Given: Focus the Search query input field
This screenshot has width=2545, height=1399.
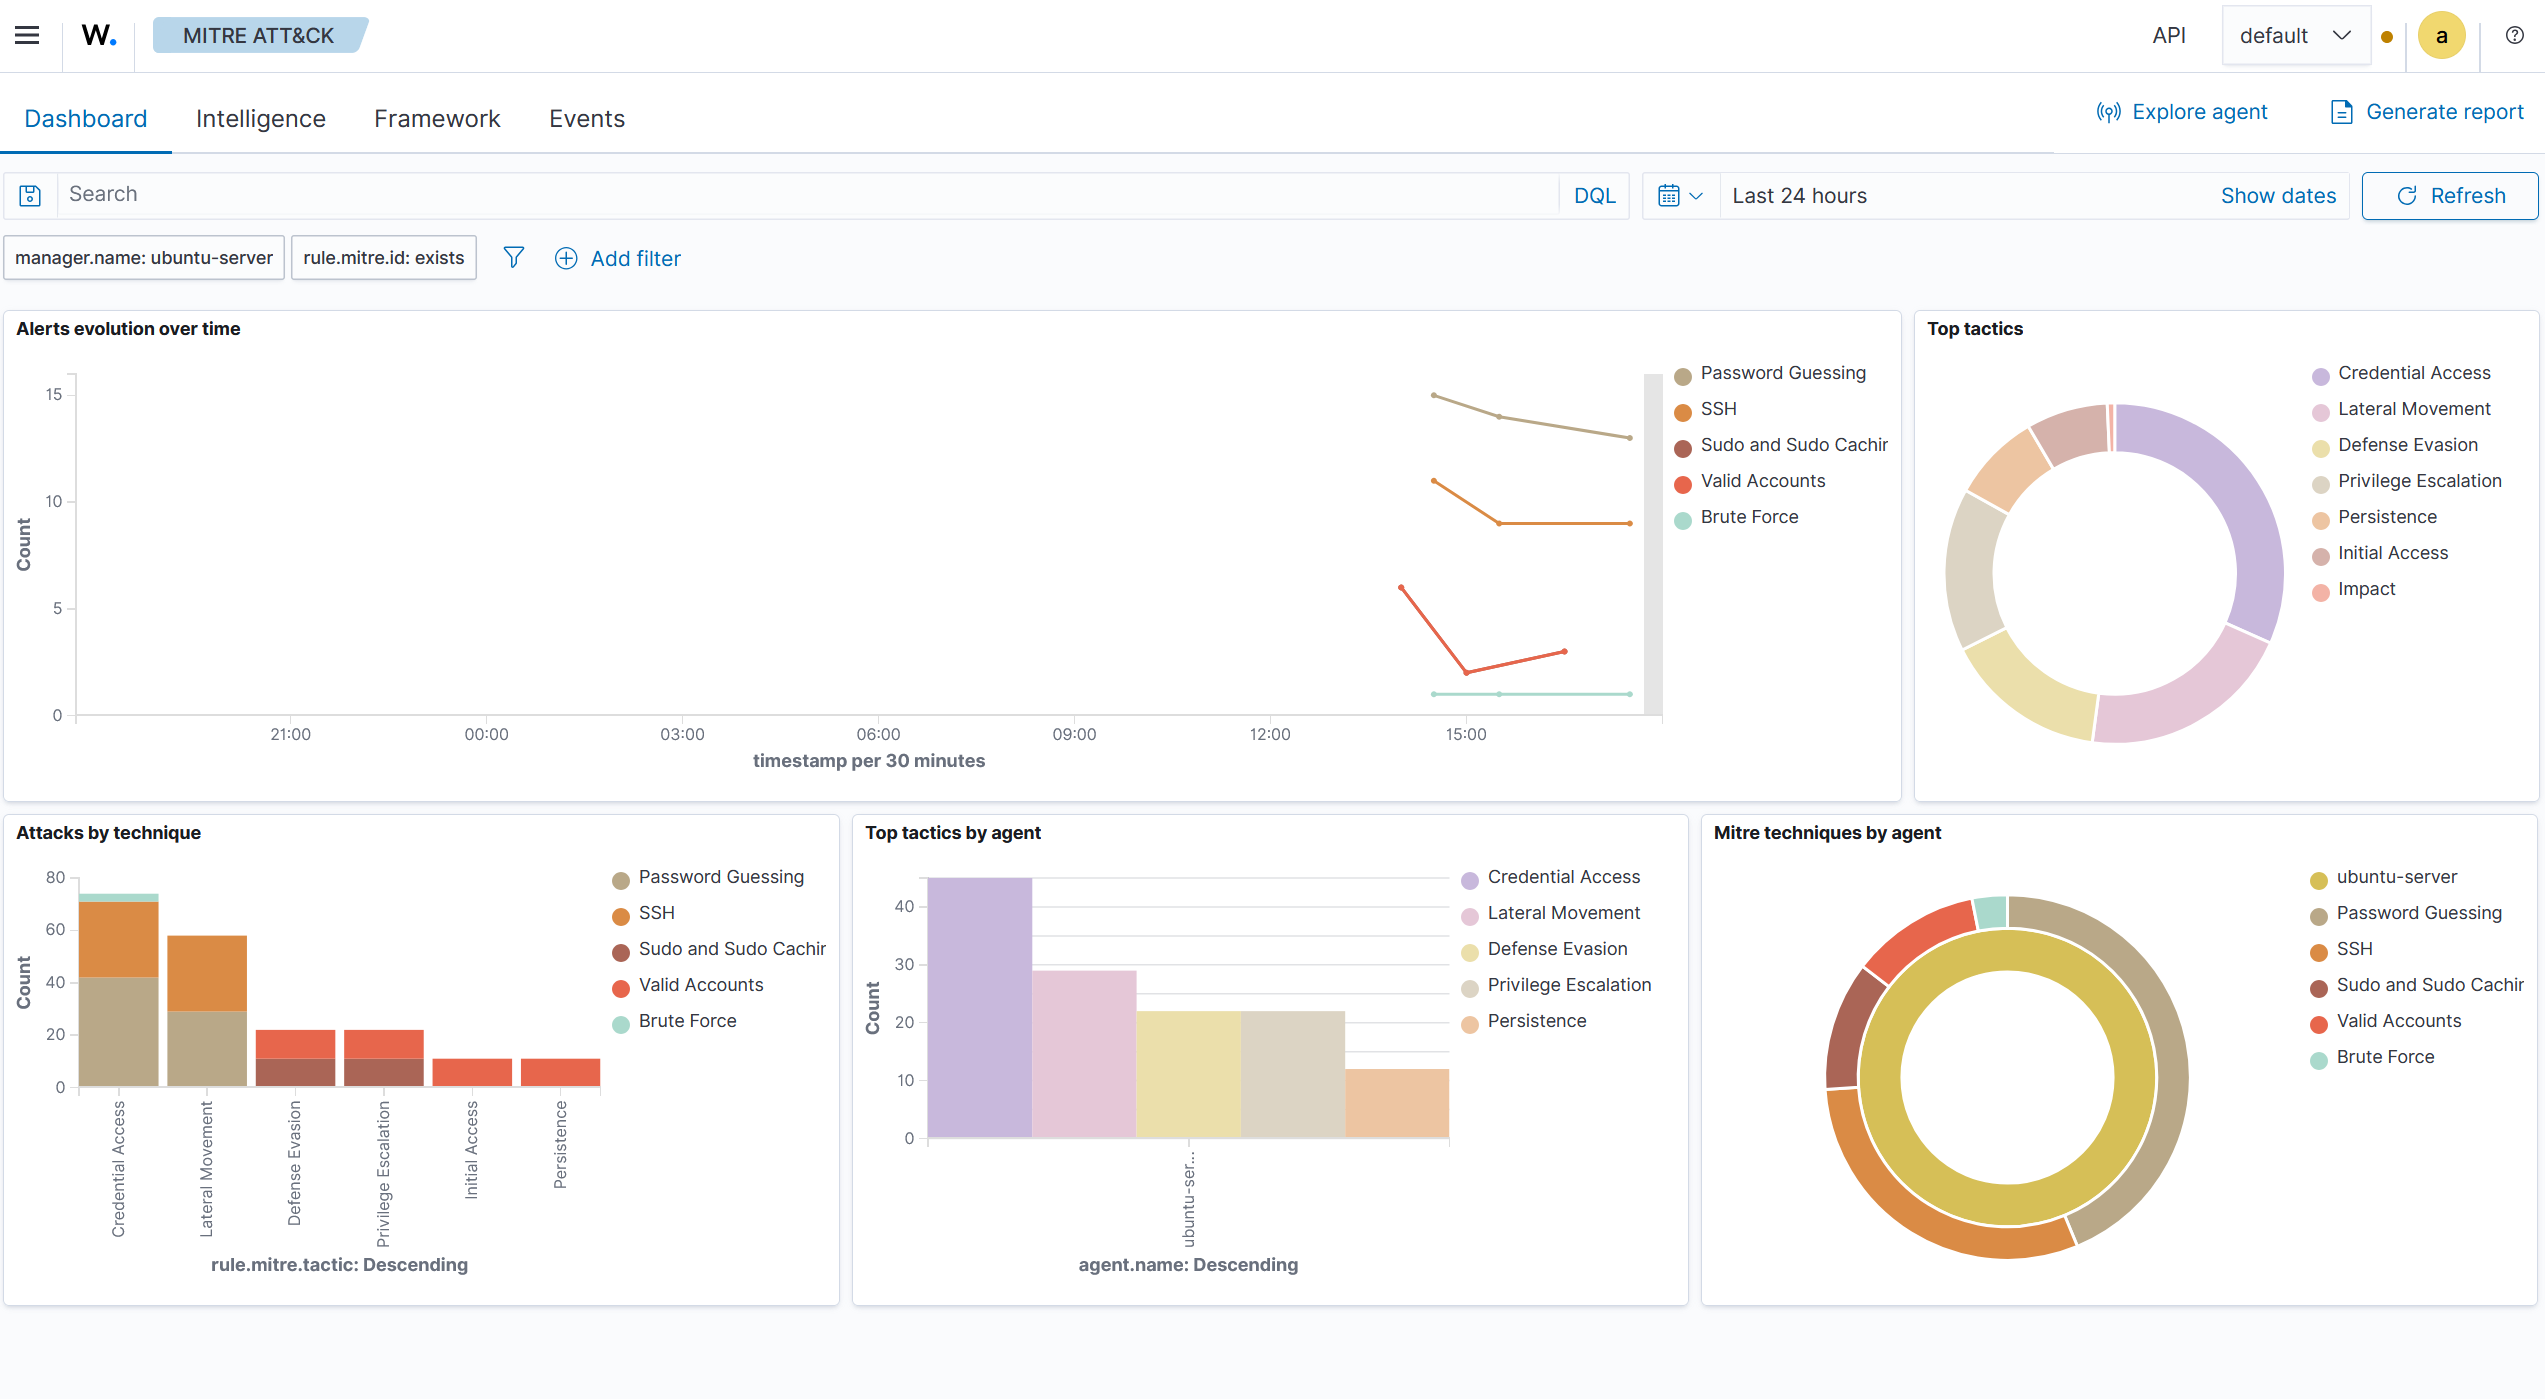Looking at the screenshot, I should coord(808,195).
